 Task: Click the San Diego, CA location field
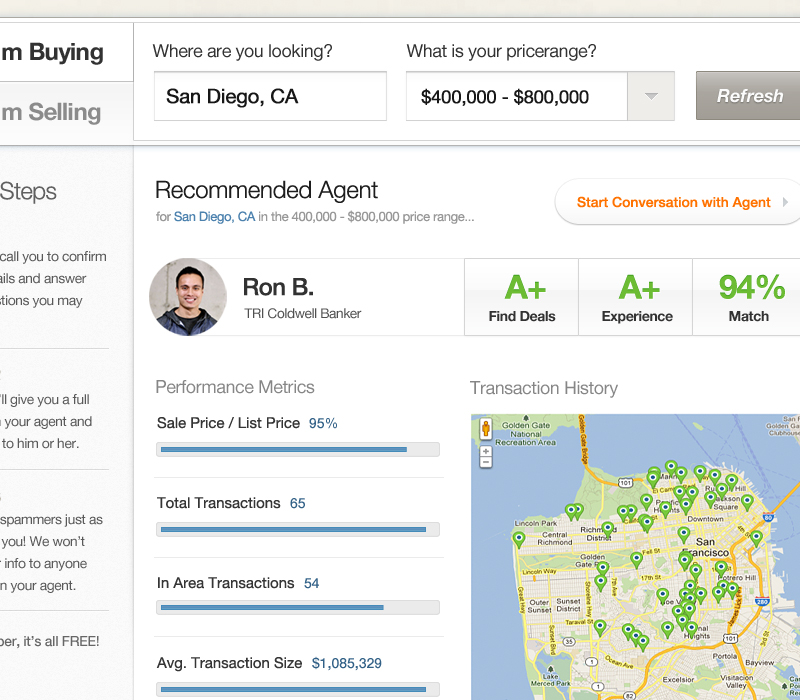(x=270, y=96)
